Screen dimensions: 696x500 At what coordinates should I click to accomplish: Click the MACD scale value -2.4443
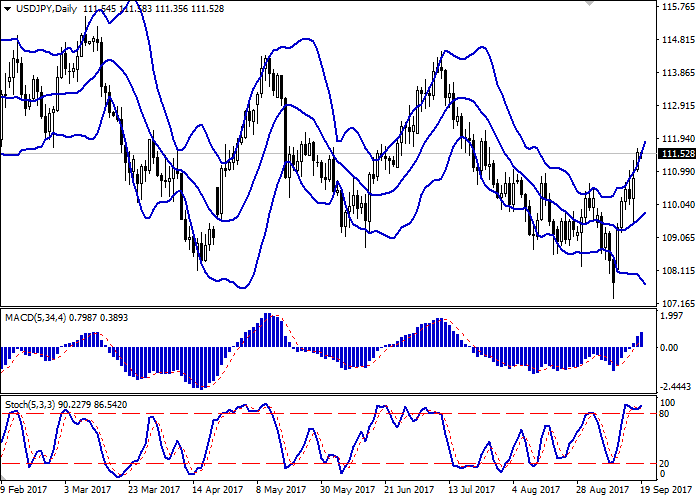pyautogui.click(x=676, y=387)
